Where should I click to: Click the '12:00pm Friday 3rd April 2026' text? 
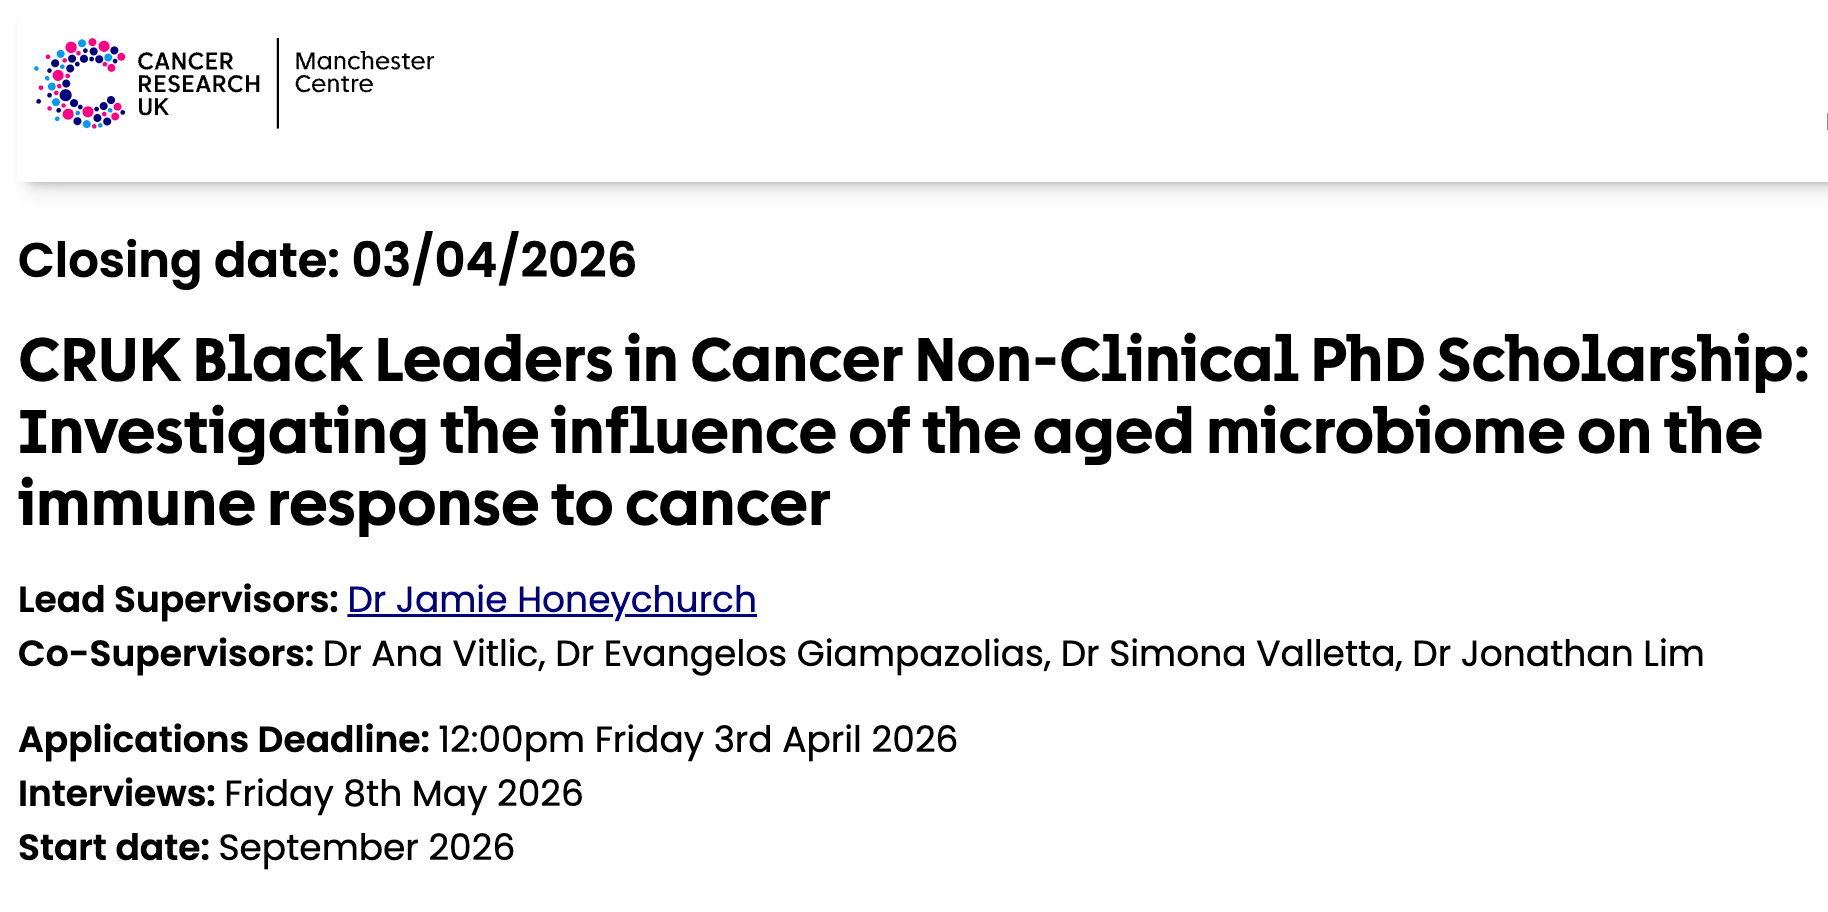[697, 740]
